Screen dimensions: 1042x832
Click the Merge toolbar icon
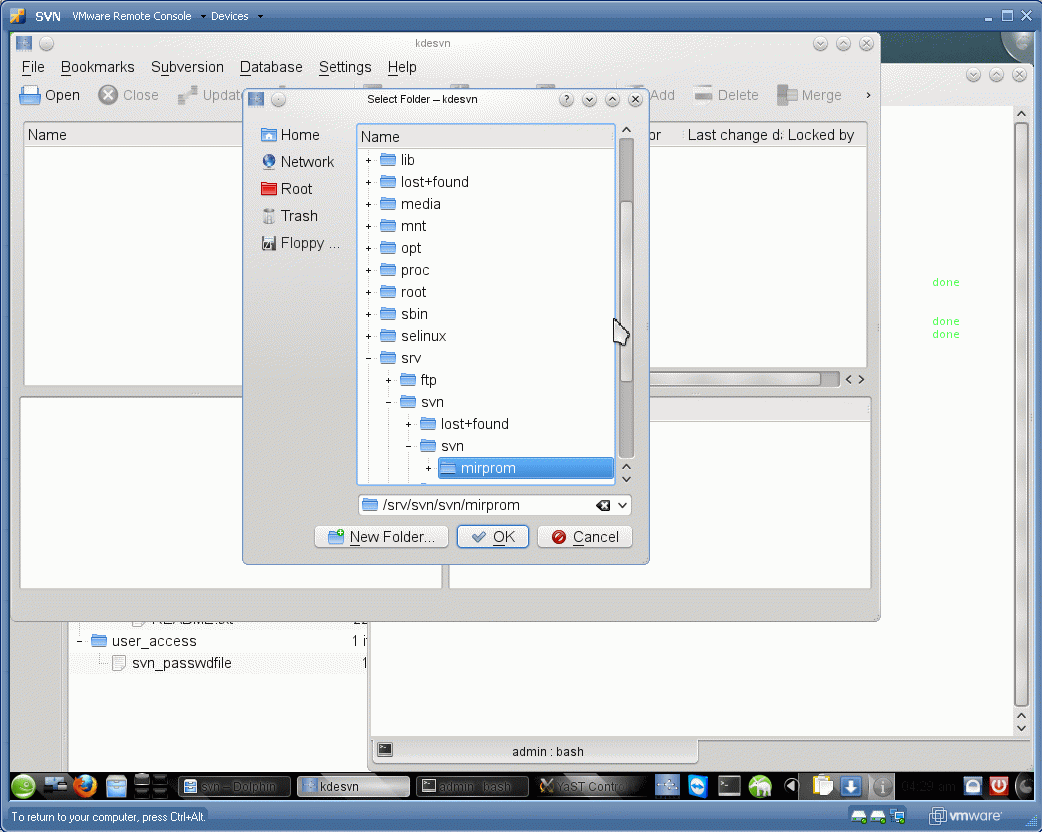coord(787,95)
